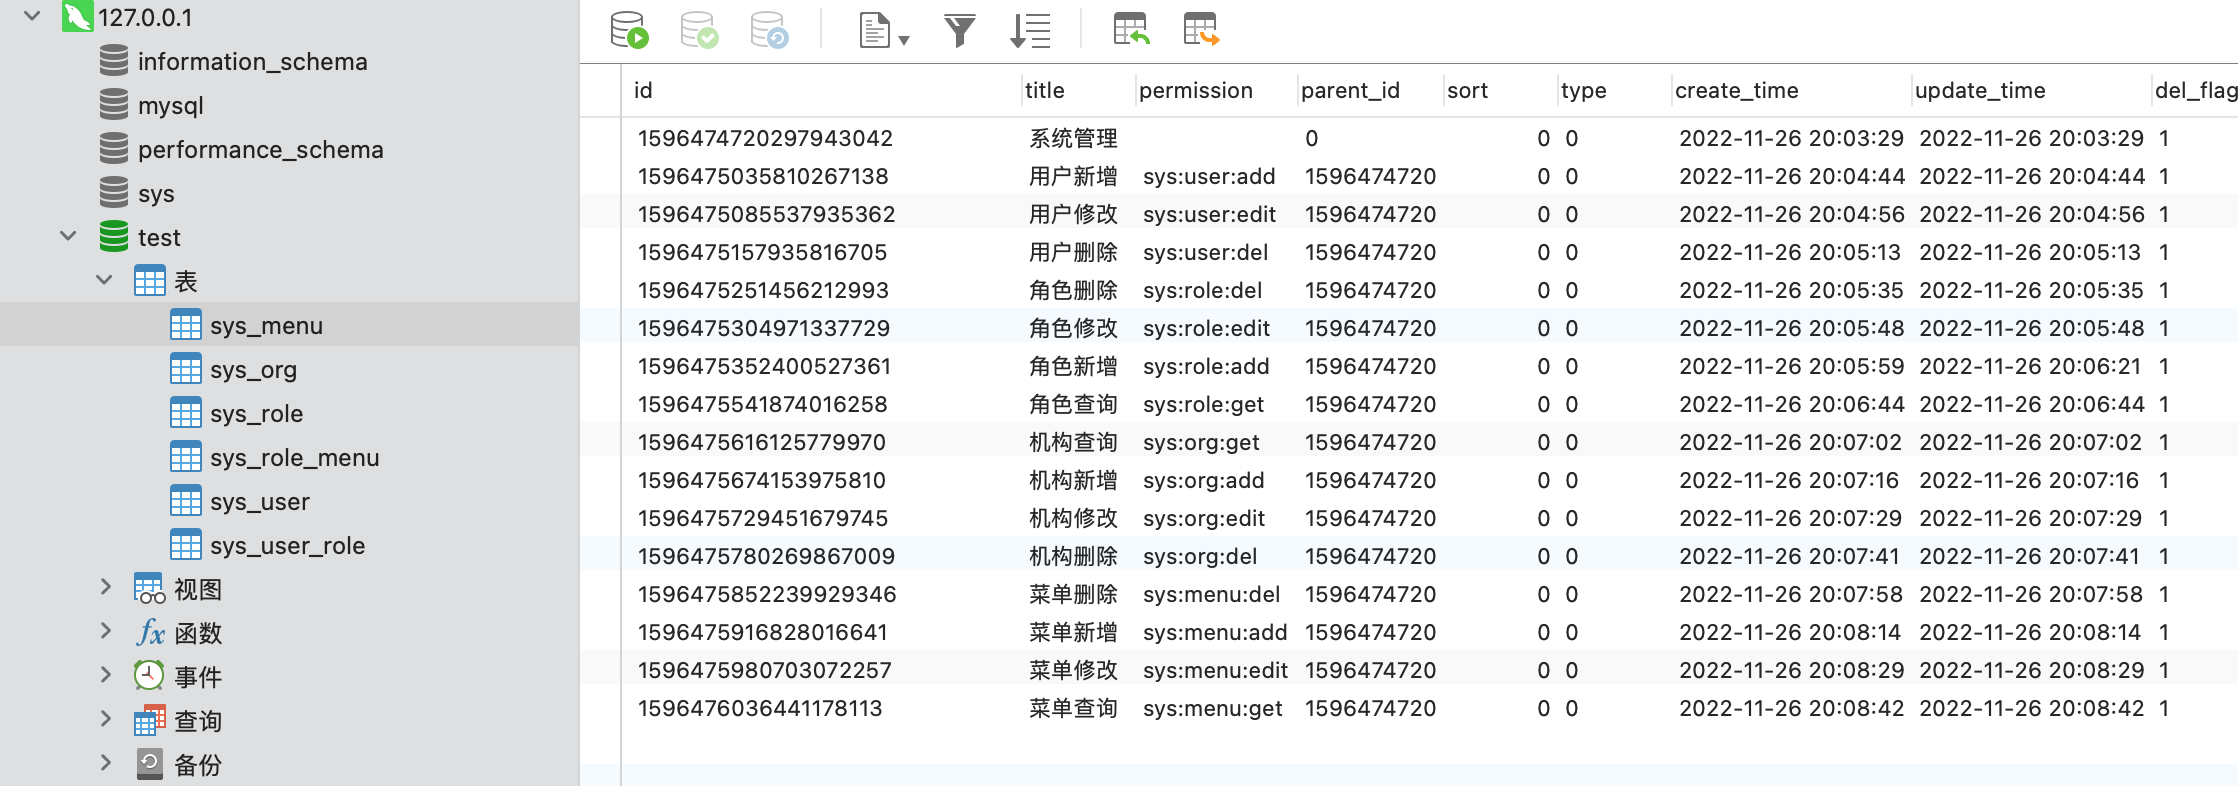
Task: Collapse the 127.0.0.1 connection node
Action: 32,16
